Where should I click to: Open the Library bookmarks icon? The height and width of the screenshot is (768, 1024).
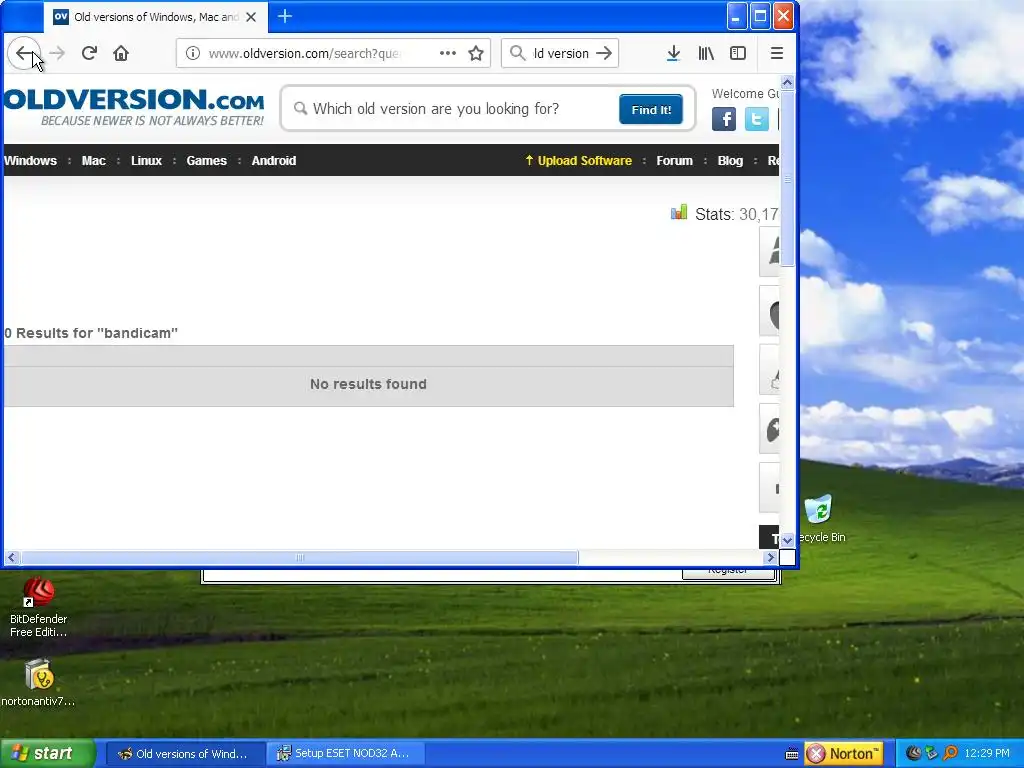click(x=706, y=54)
